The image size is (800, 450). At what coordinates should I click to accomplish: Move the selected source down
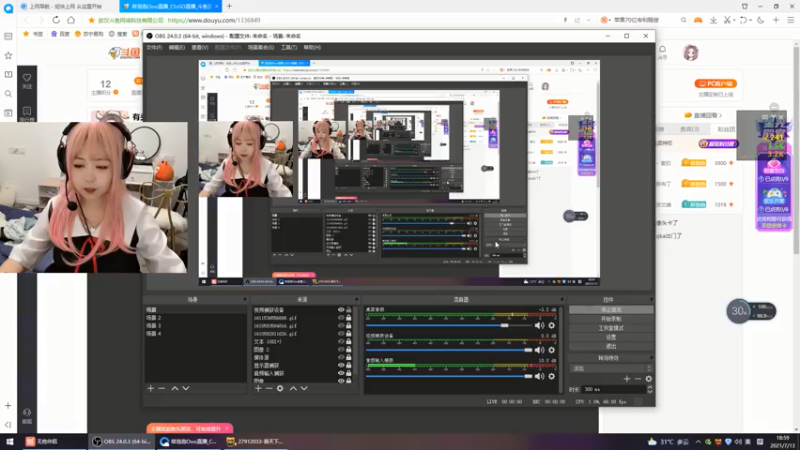[x=304, y=388]
